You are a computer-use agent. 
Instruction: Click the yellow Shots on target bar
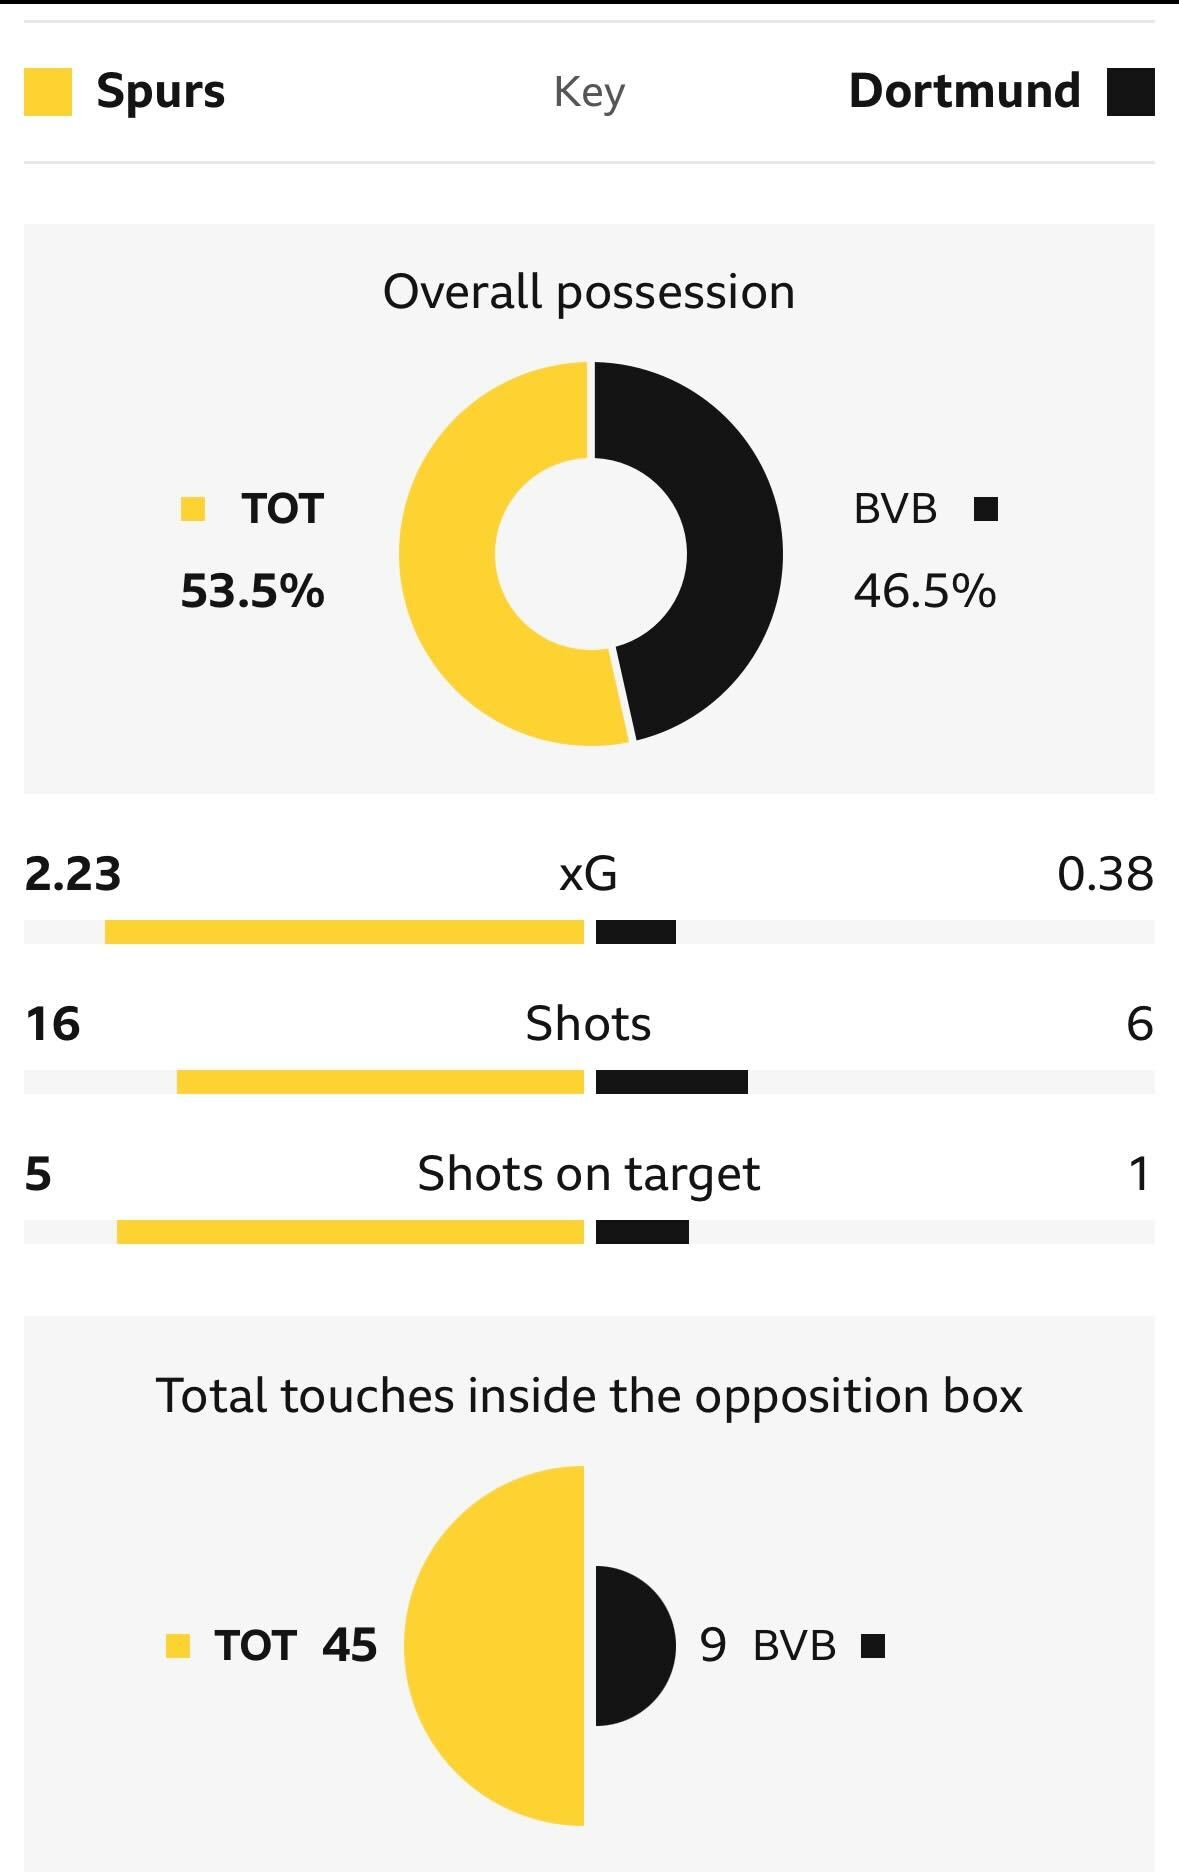(350, 1232)
